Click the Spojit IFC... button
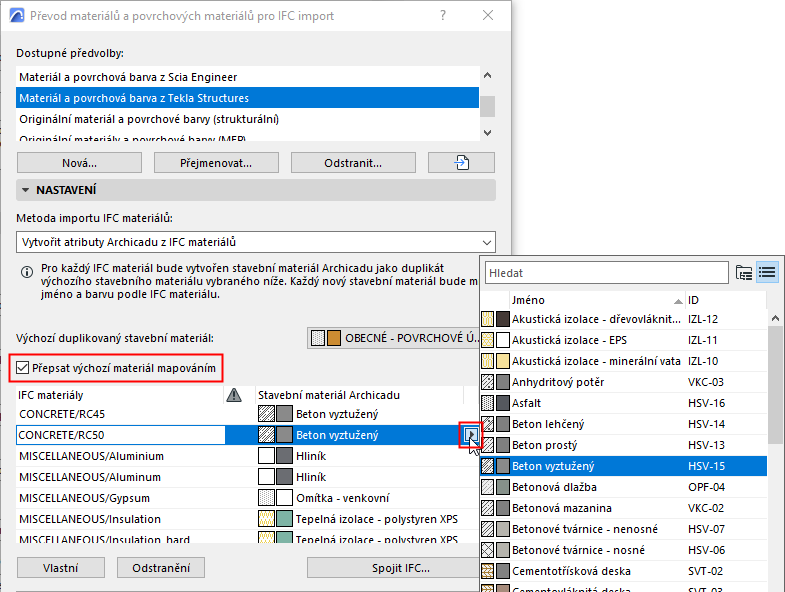 tap(394, 568)
